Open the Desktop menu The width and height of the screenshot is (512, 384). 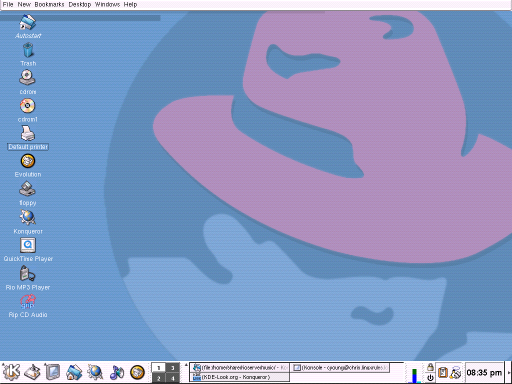[80, 4]
